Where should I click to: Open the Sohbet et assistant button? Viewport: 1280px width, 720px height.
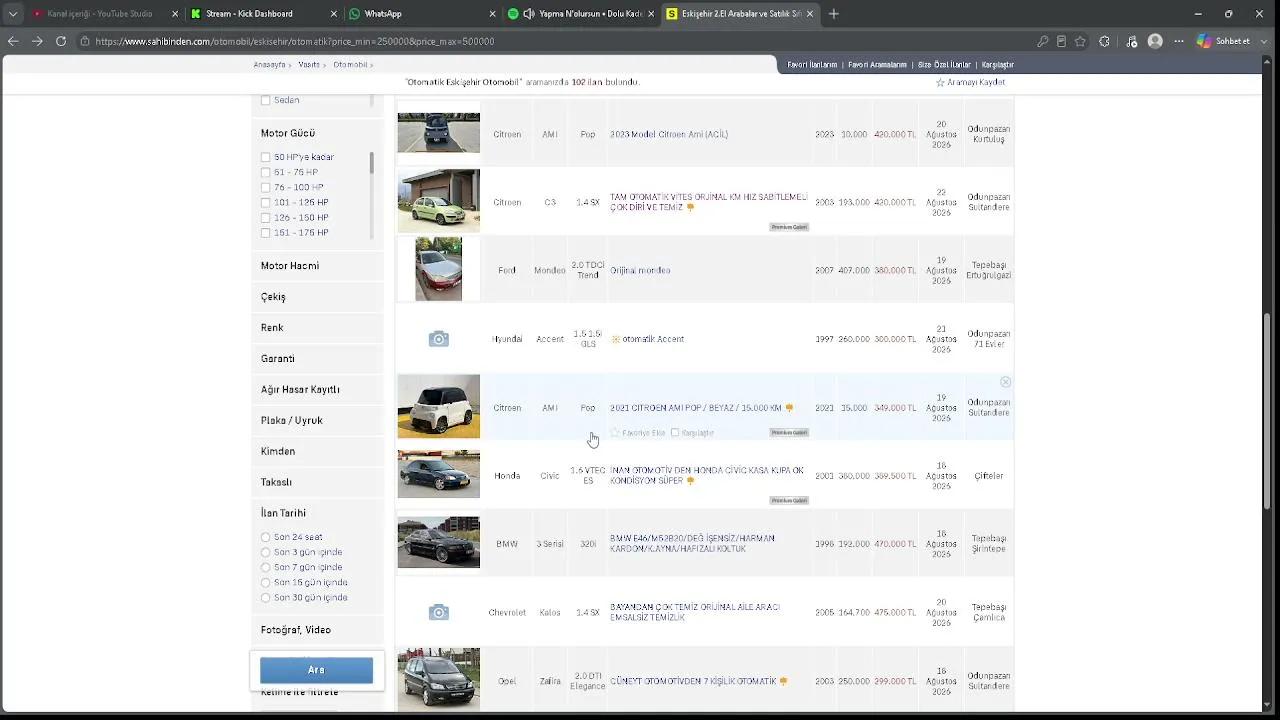pos(1224,41)
